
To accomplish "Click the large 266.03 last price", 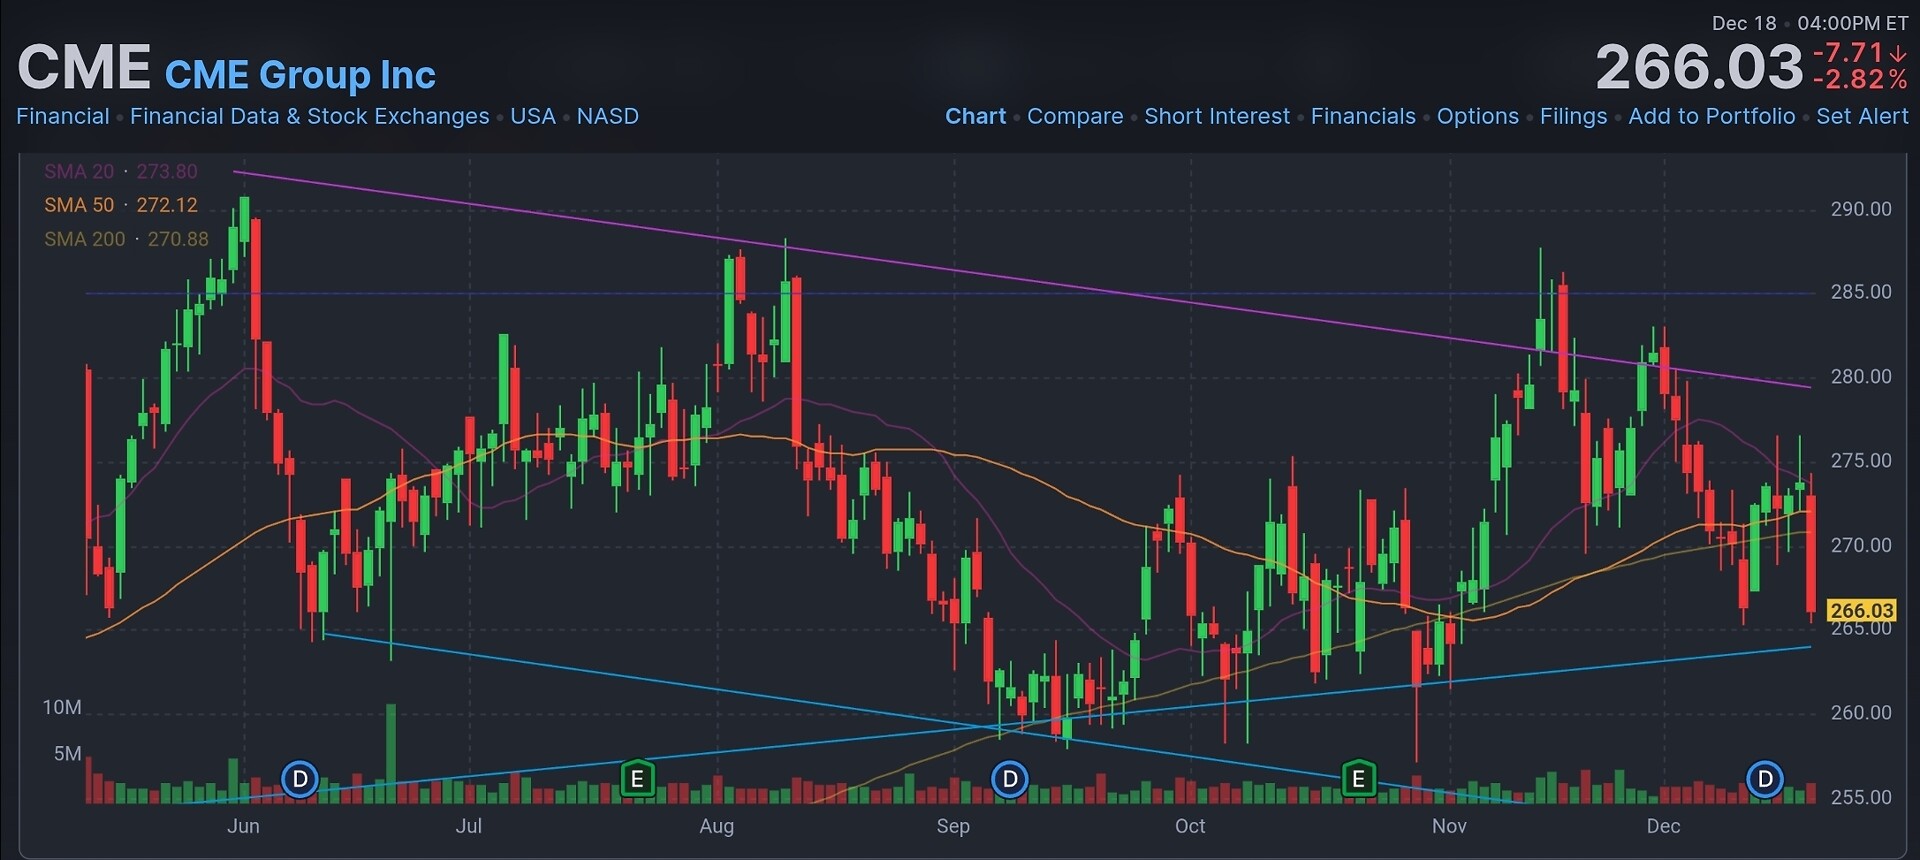I will (1699, 67).
